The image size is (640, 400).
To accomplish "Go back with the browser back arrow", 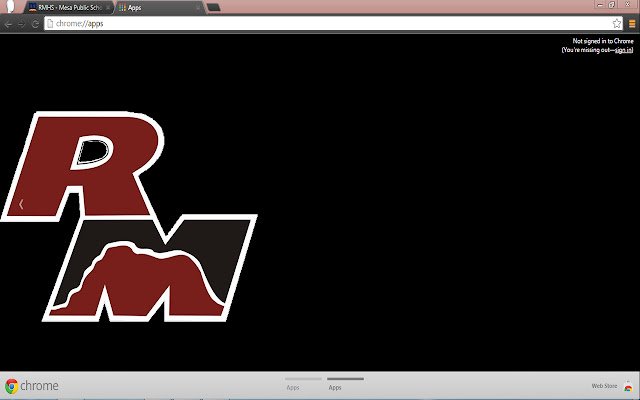I will point(8,24).
